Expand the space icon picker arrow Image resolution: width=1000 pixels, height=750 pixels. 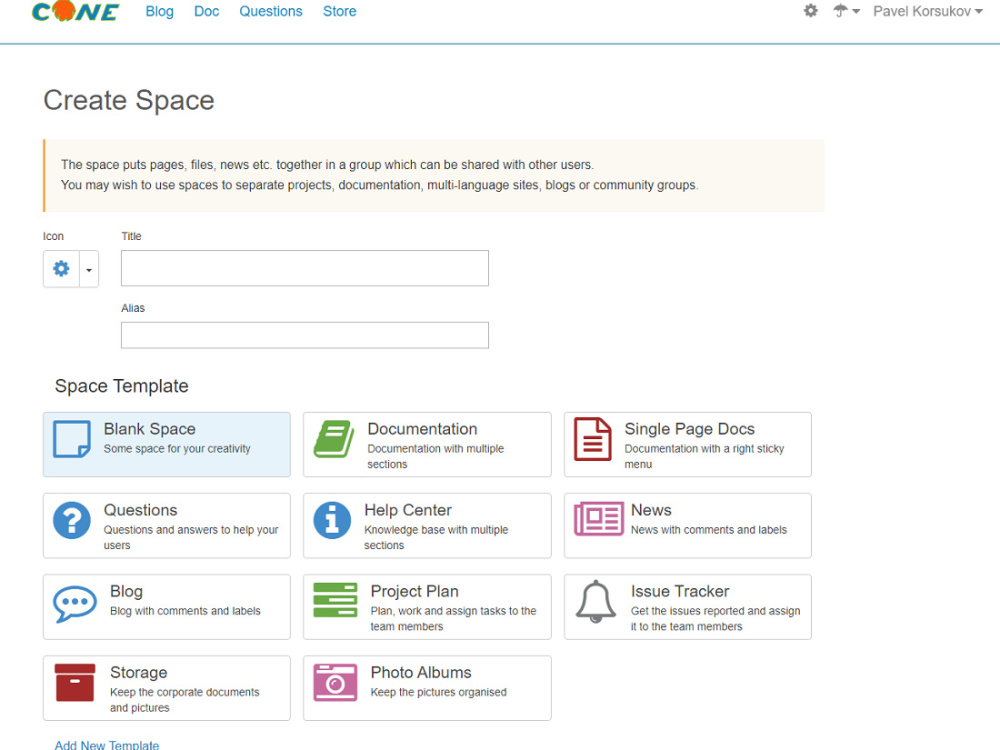89,269
